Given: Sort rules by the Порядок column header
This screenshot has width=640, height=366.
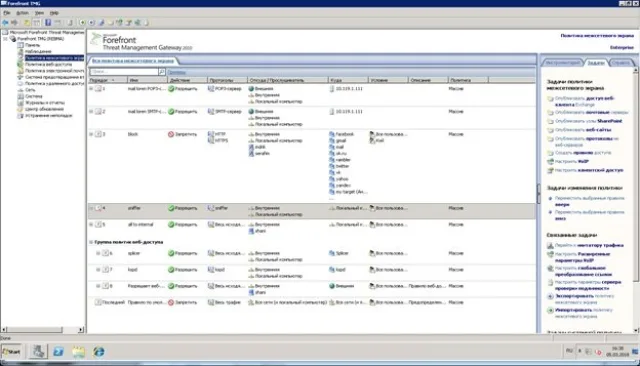Looking at the screenshot, I should click(x=107, y=80).
